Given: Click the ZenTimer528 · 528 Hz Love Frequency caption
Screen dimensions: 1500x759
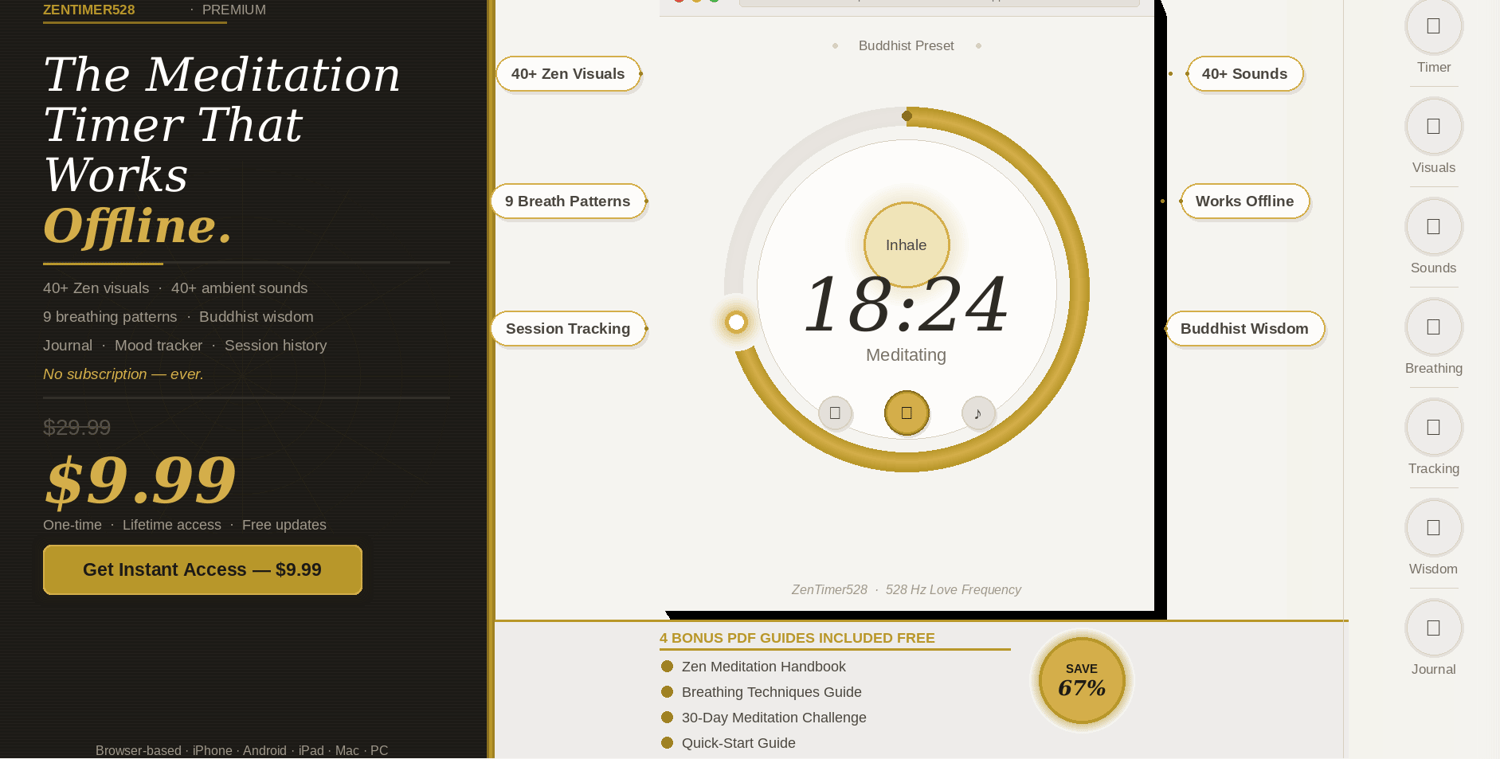Looking at the screenshot, I should point(906,590).
